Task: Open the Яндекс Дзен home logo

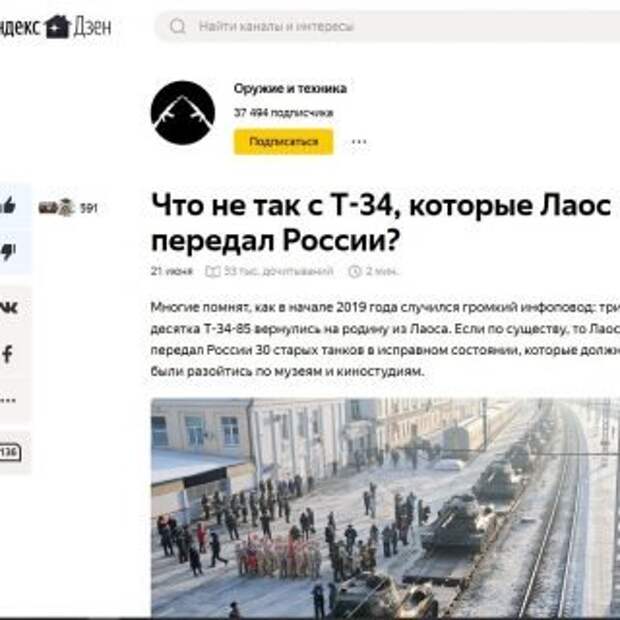Action: coord(55,27)
